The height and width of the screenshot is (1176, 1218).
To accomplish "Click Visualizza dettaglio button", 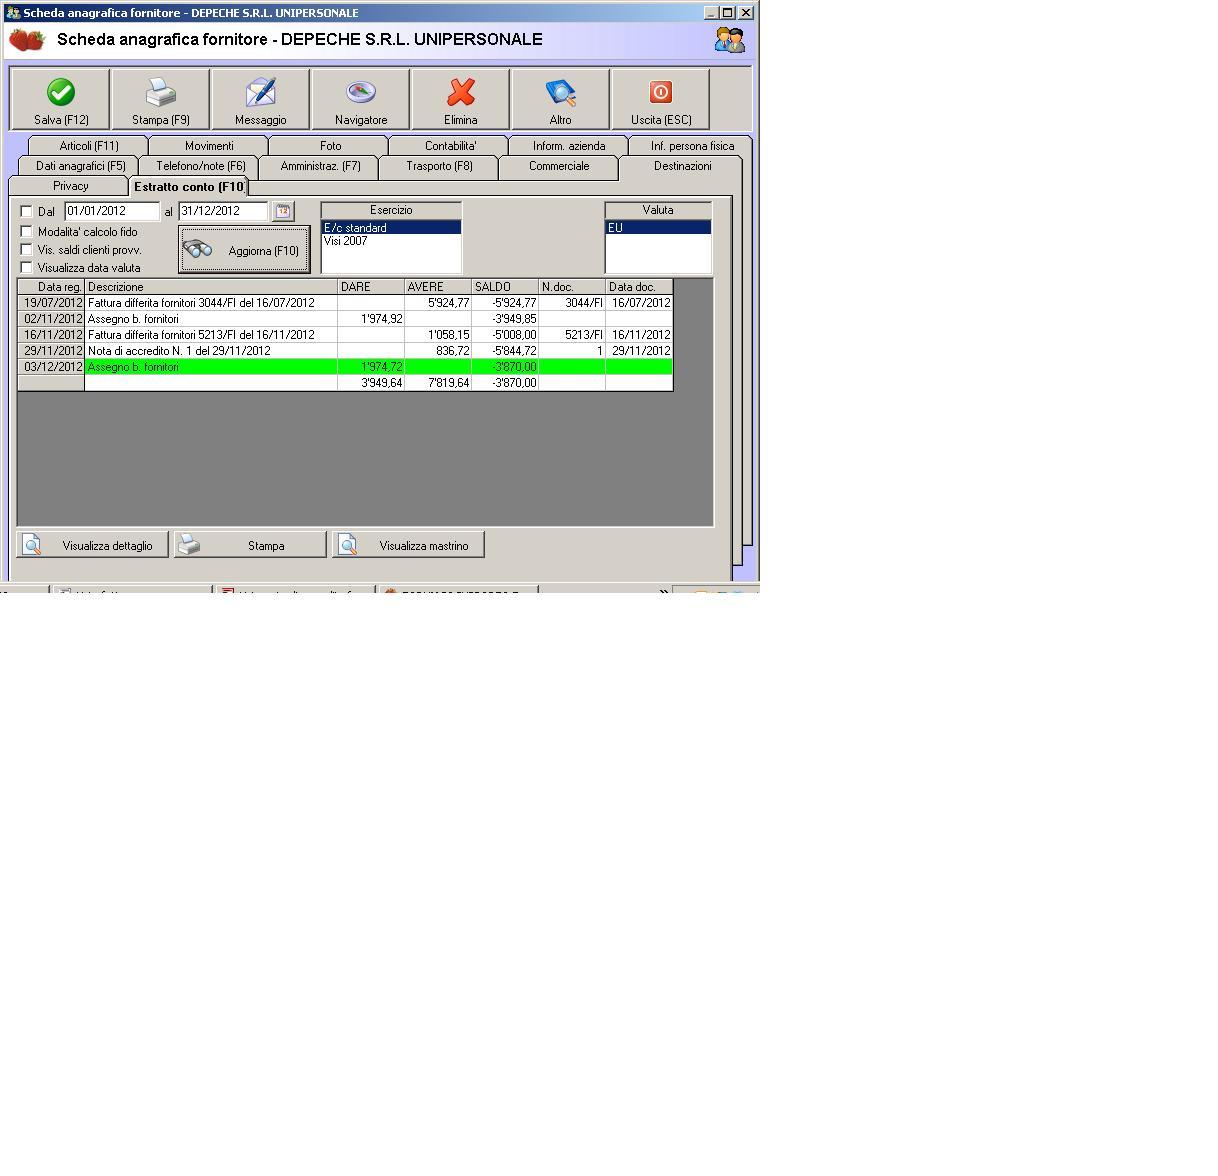I will click(92, 545).
